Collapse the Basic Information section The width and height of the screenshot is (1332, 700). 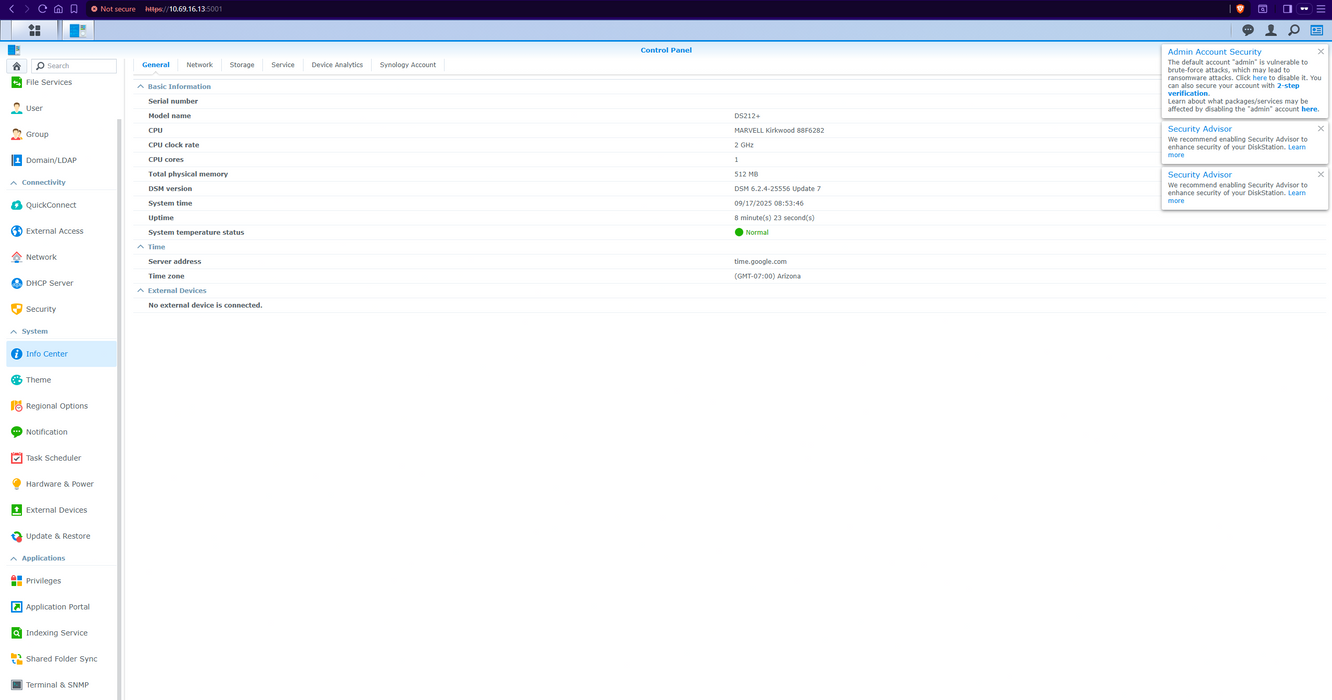(x=140, y=87)
